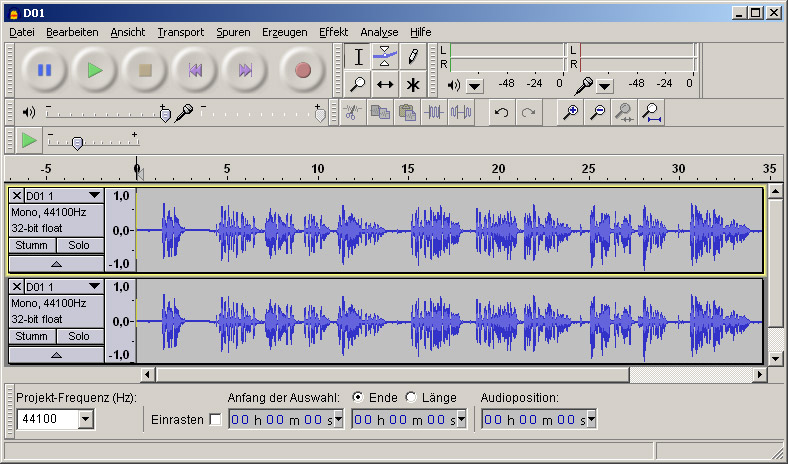Image resolution: width=788 pixels, height=464 pixels.
Task: Skip to end of the project
Action: (245, 70)
